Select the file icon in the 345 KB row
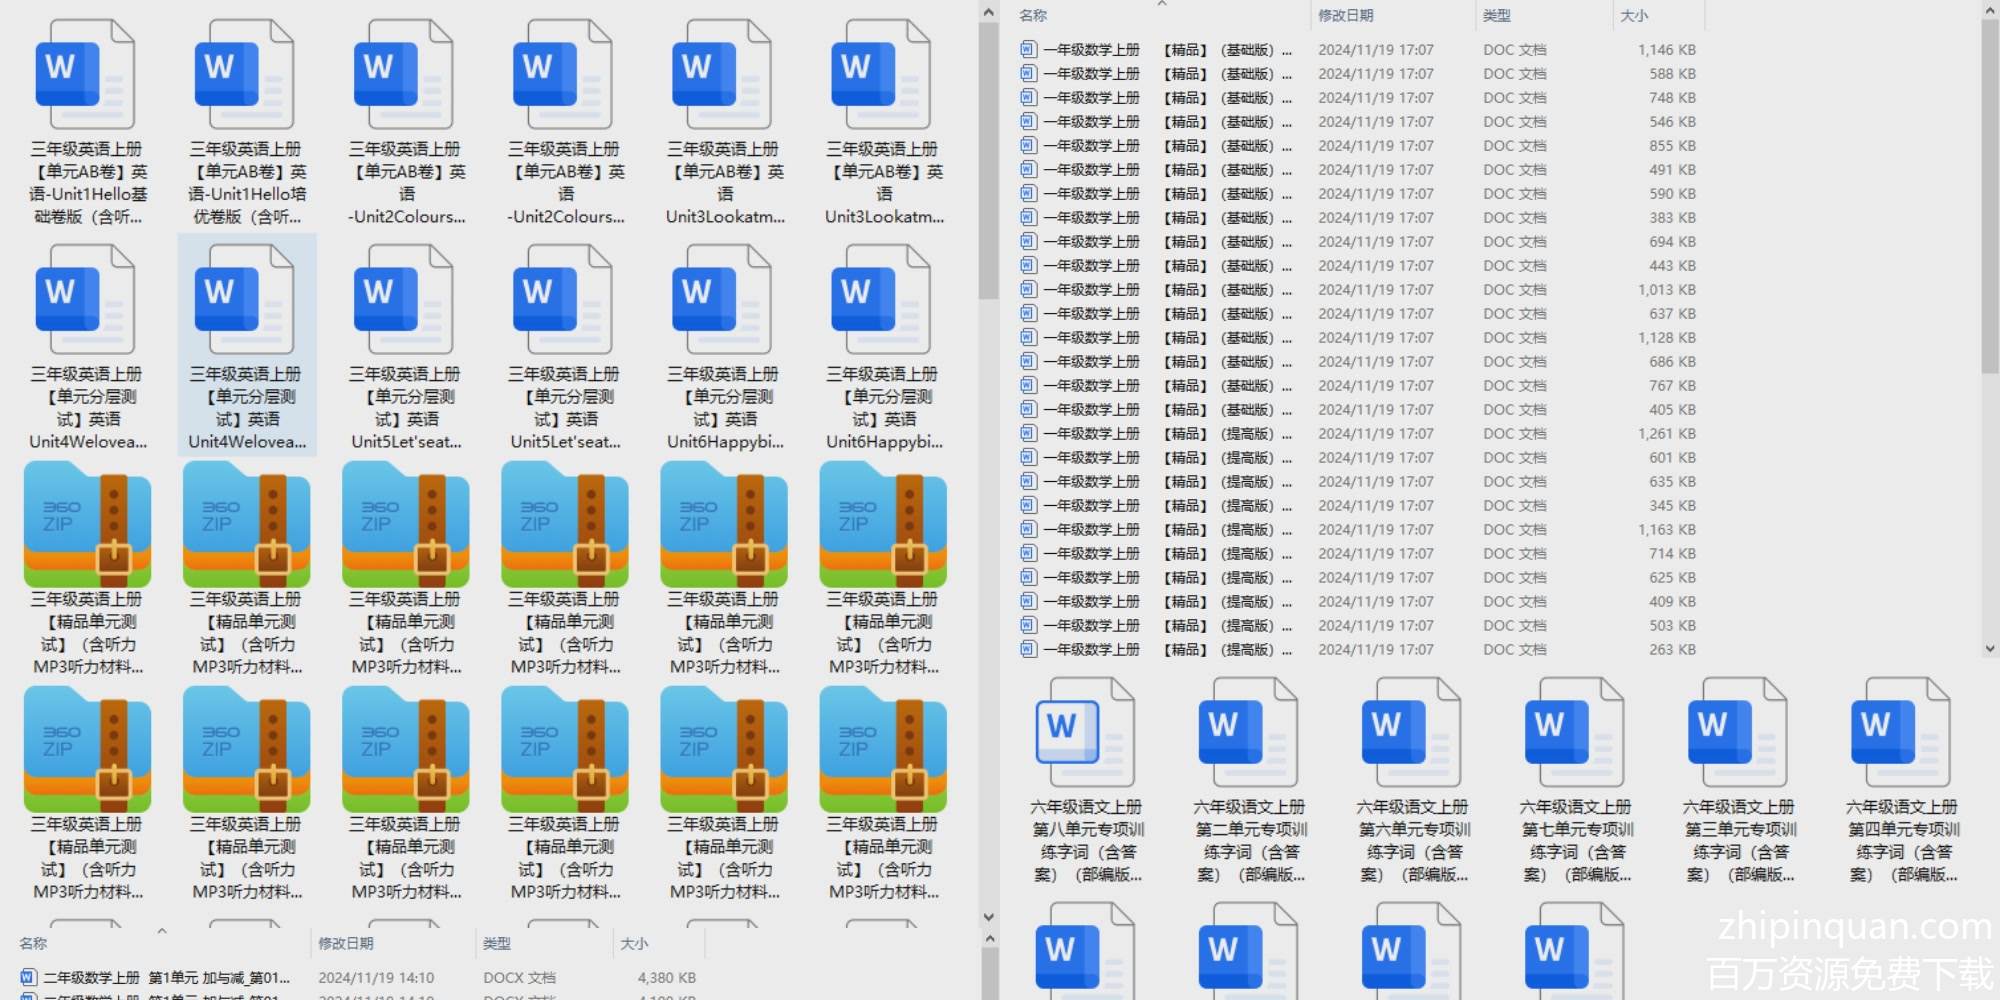Image resolution: width=2000 pixels, height=1000 pixels. point(1028,505)
